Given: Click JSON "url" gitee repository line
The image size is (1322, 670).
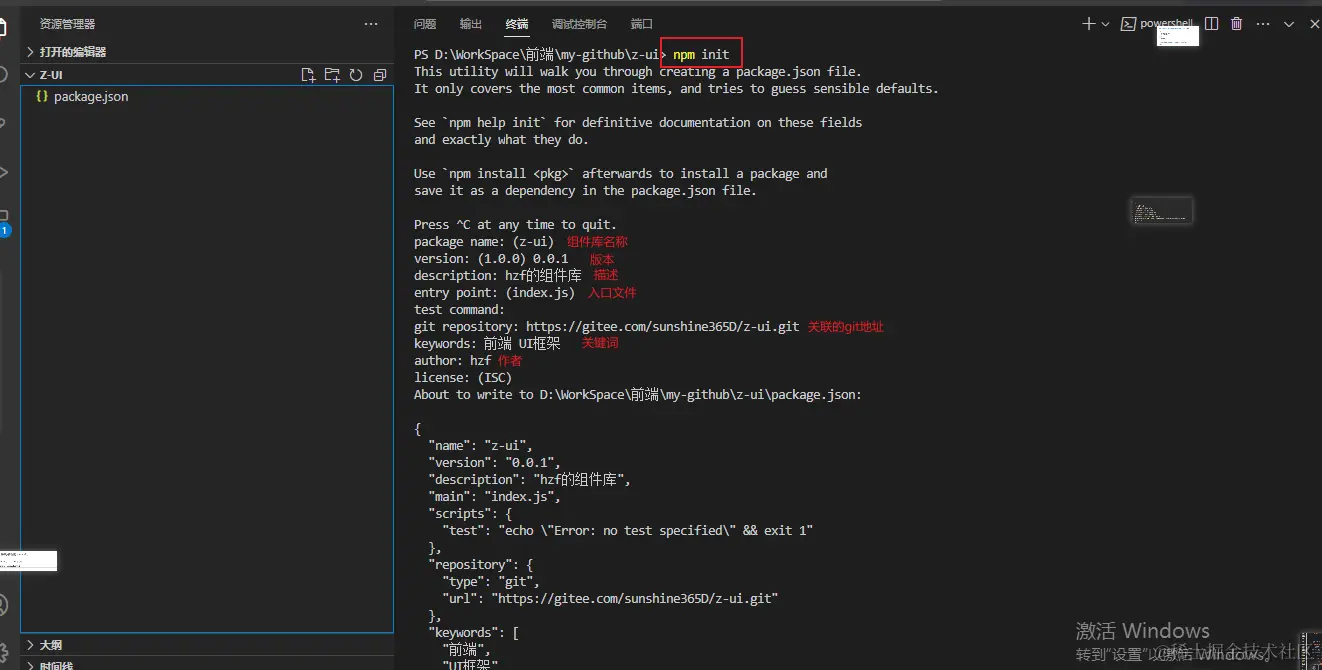Looking at the screenshot, I should tap(610, 599).
